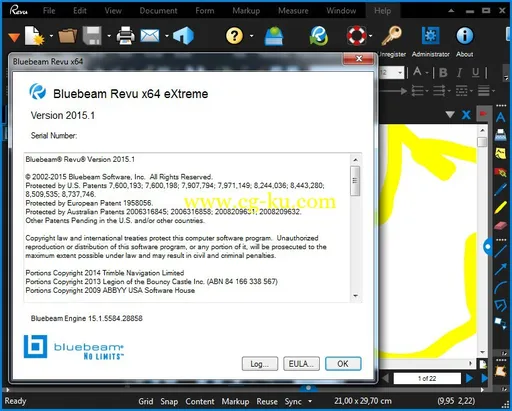
Task: Expand the email options dropdown arrow
Action: pos(166,36)
